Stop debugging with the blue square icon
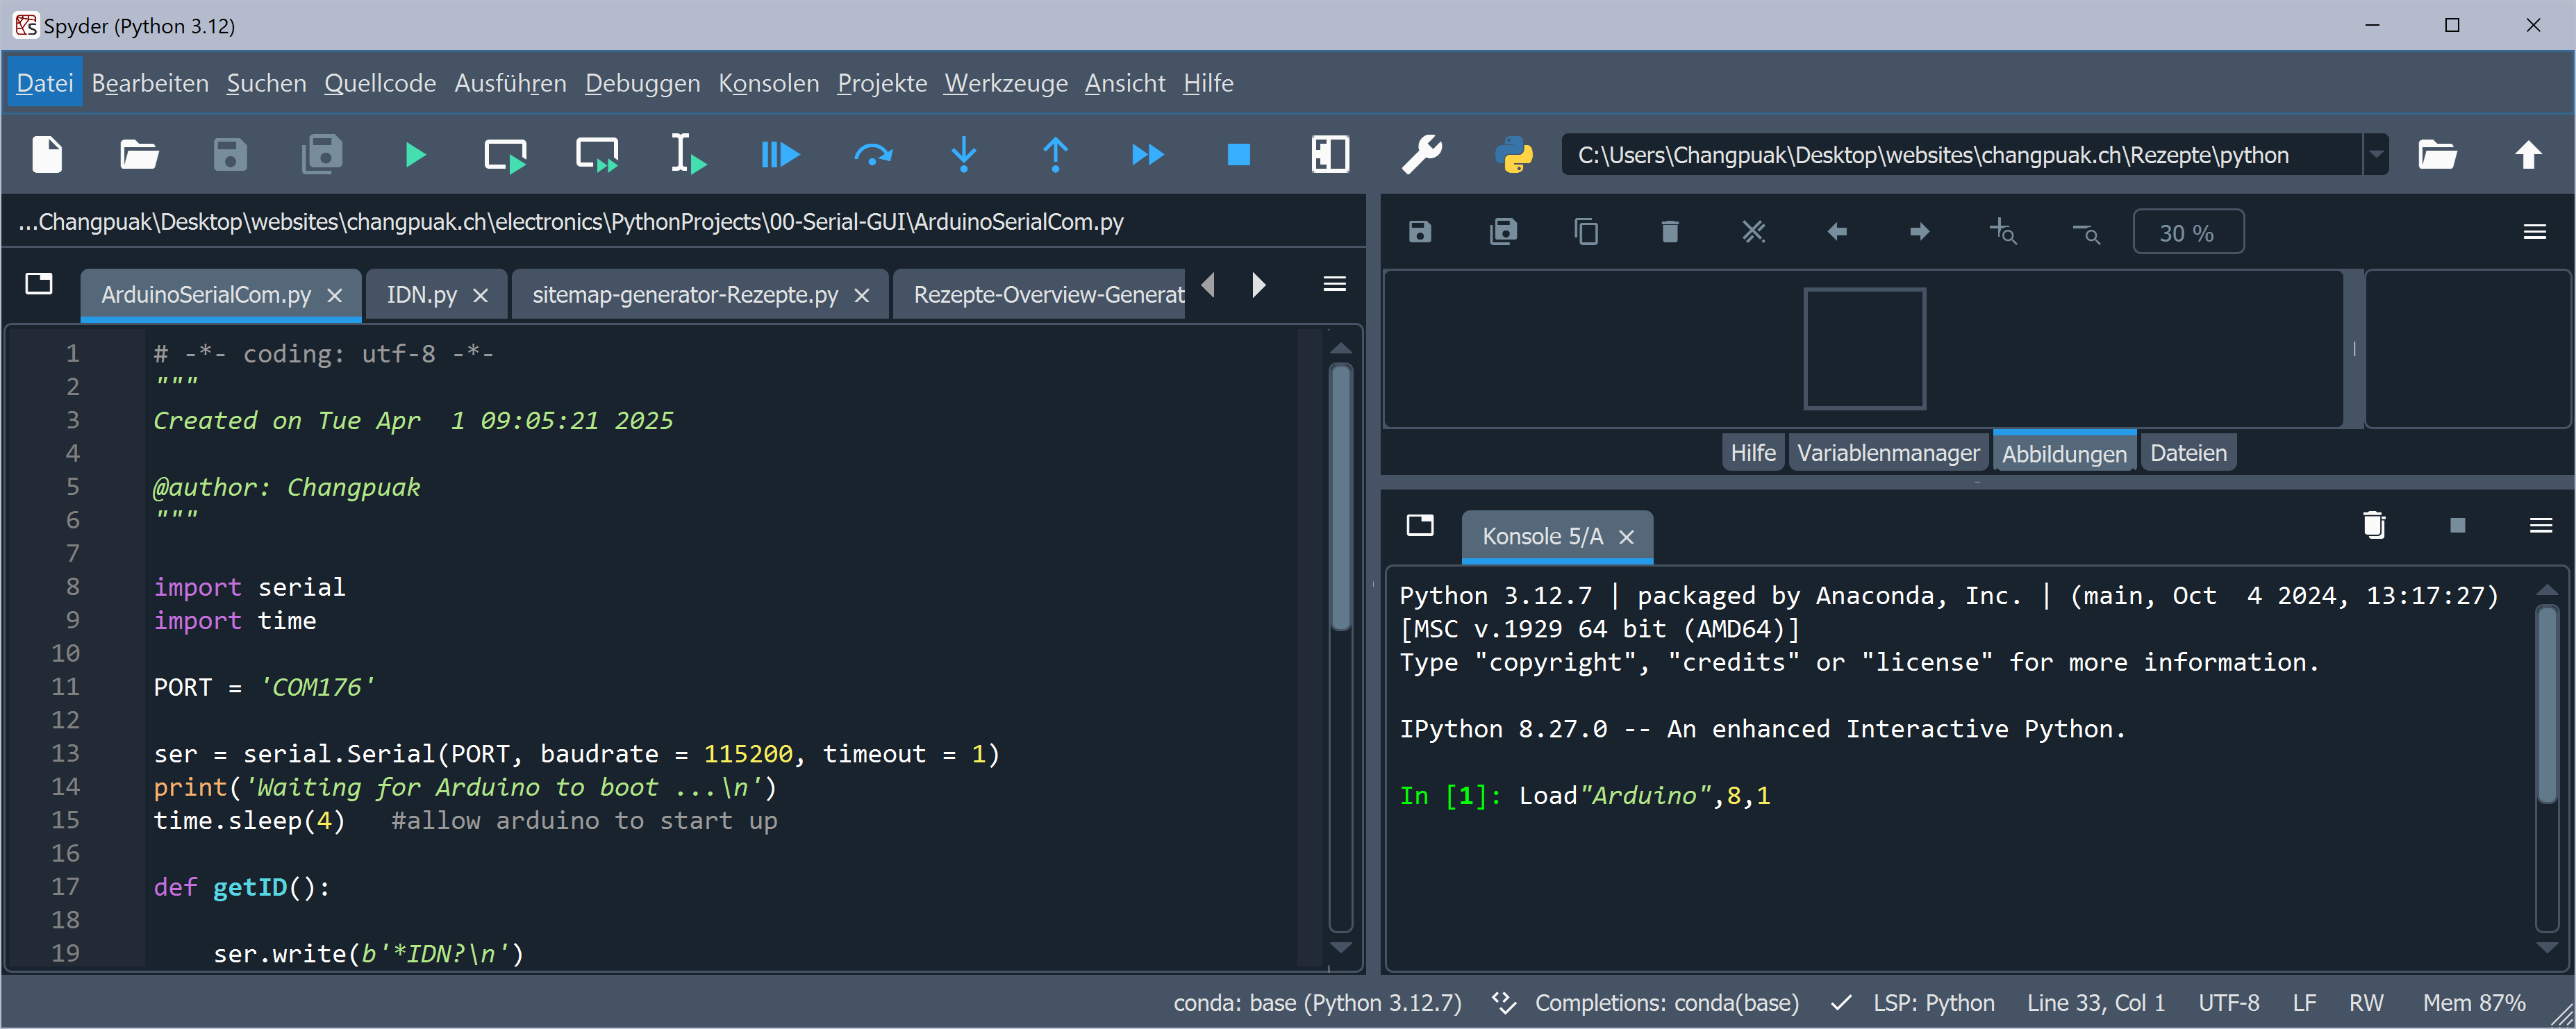 pos(1238,155)
